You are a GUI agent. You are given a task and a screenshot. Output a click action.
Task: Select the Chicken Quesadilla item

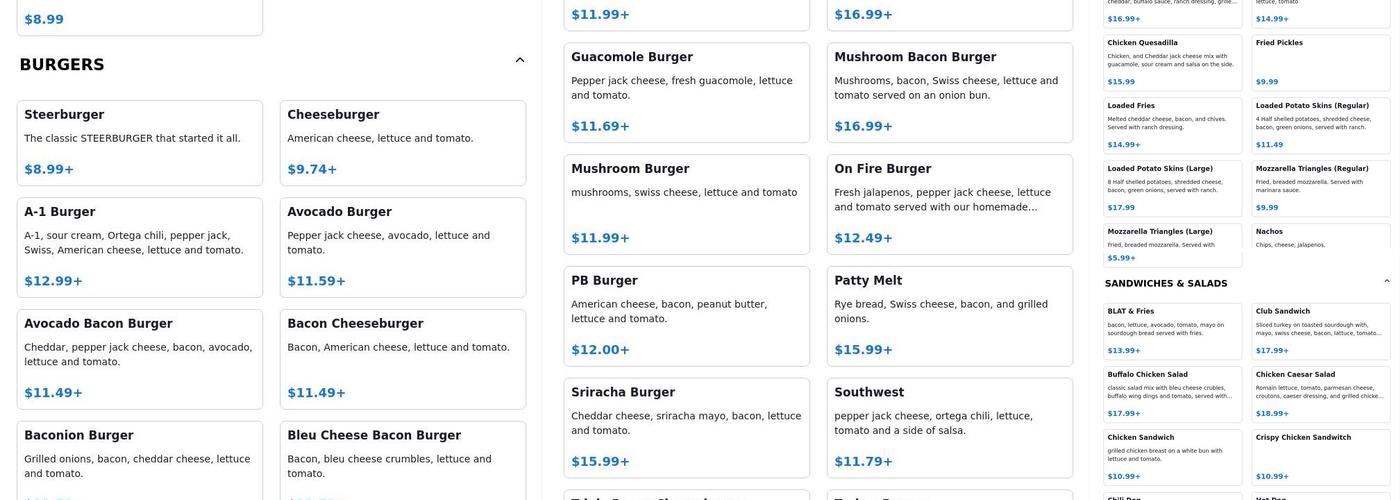pos(1172,63)
